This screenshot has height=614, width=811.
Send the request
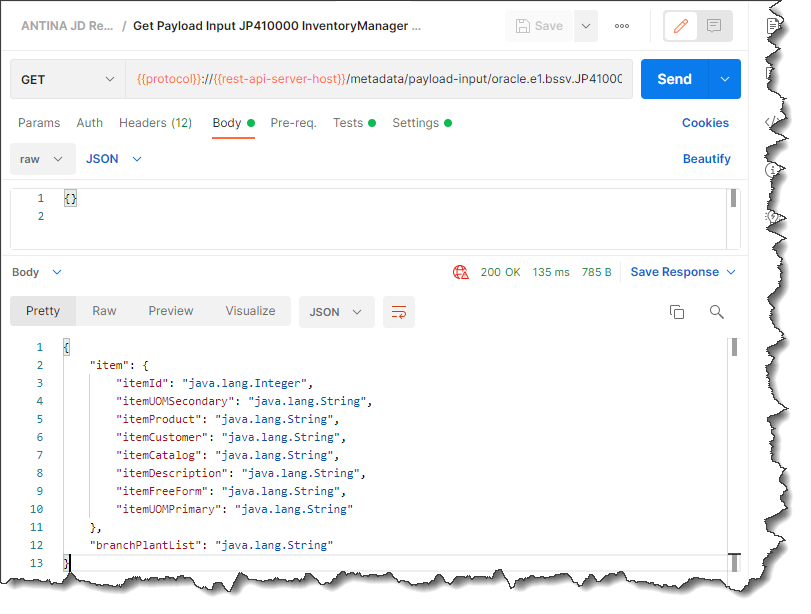pyautogui.click(x=674, y=79)
